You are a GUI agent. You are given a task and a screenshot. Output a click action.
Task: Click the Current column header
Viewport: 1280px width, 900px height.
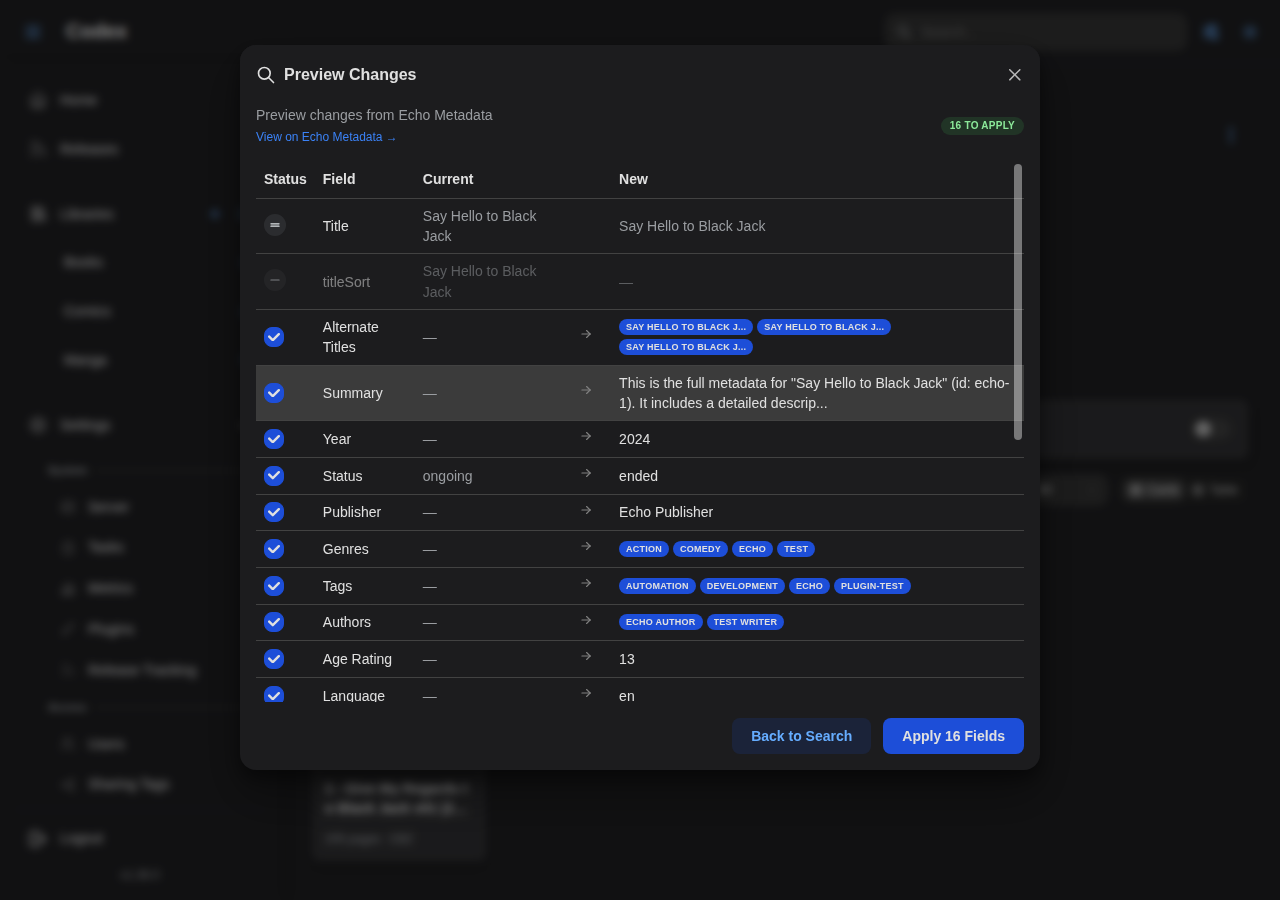pos(448,179)
